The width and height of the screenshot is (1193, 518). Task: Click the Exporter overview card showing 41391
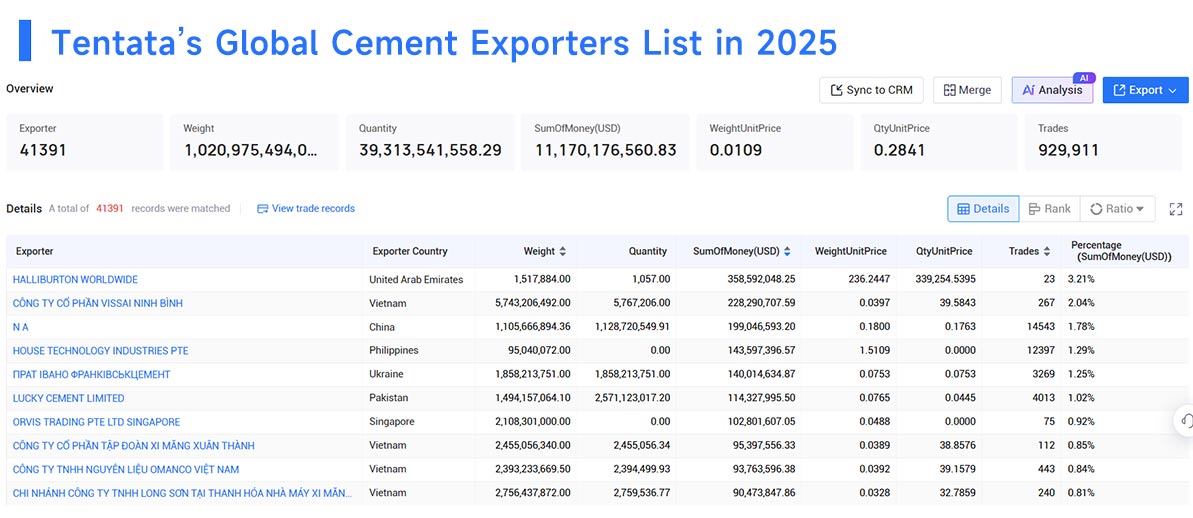pos(84,141)
